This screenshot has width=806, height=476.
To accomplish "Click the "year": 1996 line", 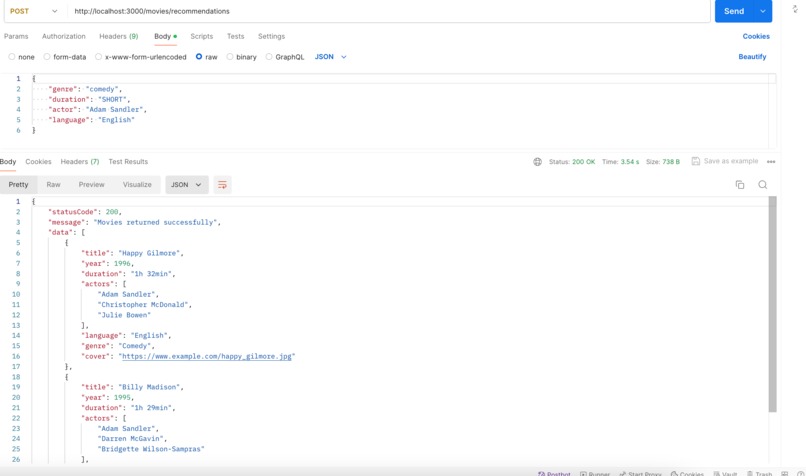I will tap(107, 264).
